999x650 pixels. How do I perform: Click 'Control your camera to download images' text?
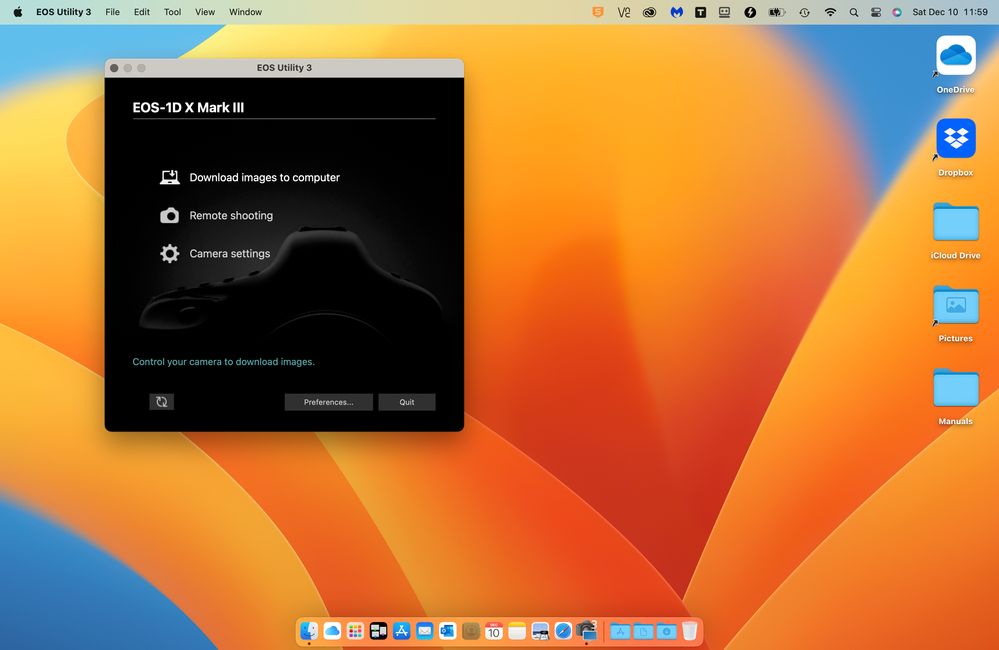(224, 361)
